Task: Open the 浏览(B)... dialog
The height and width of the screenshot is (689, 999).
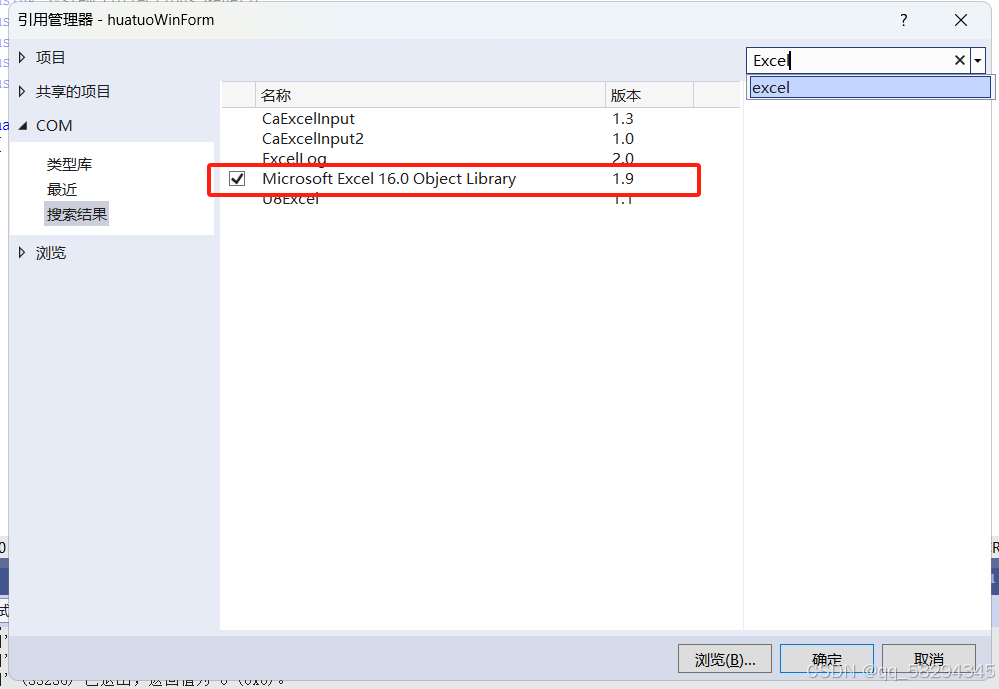Action: point(724,658)
